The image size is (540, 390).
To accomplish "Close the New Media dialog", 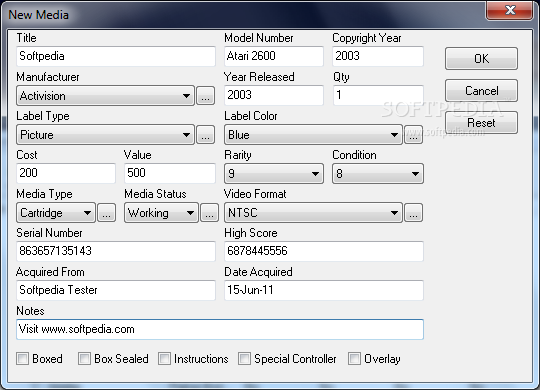I will (x=510, y=10).
